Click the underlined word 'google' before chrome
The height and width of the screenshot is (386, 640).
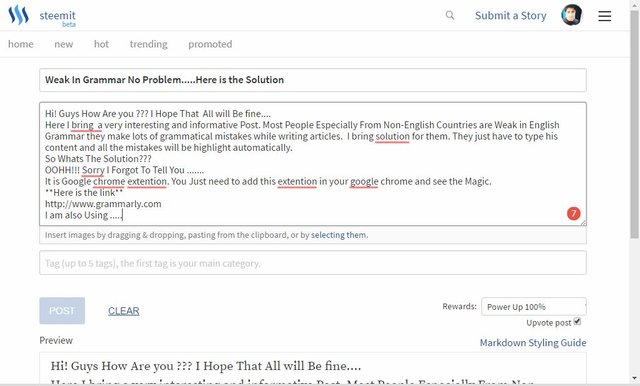(x=364, y=182)
